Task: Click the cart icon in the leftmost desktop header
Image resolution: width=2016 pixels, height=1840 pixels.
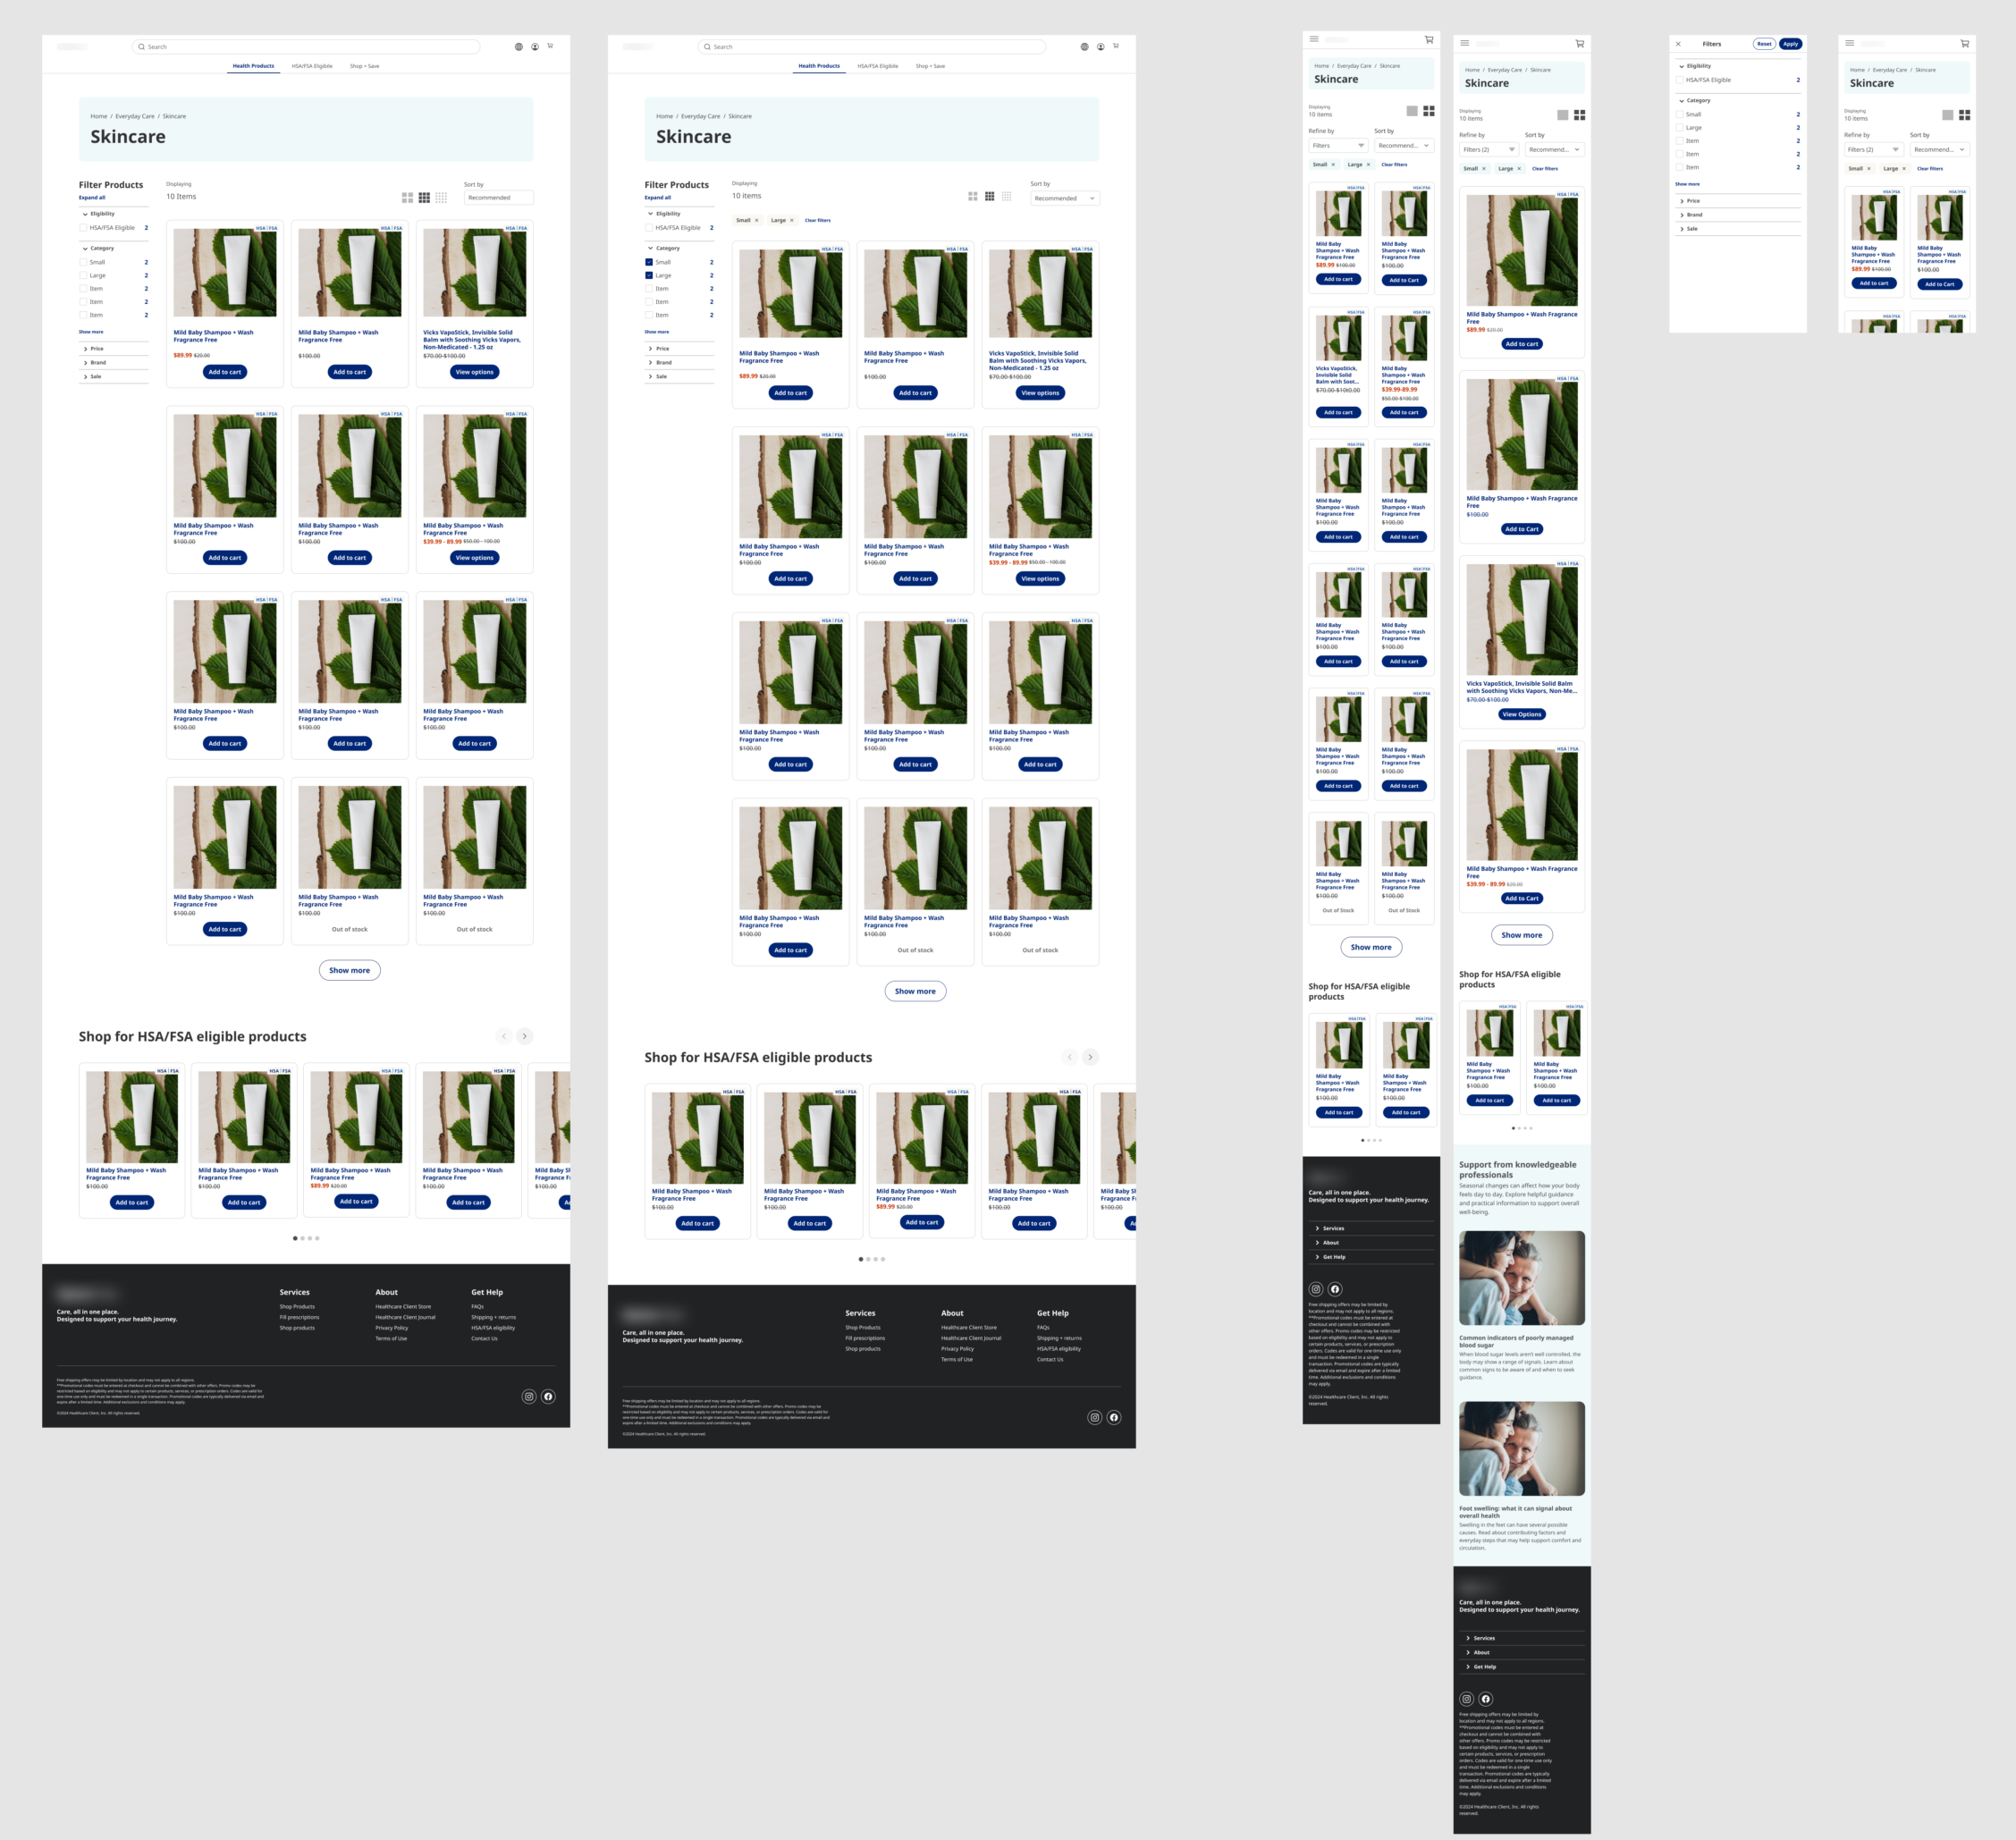Action: click(550, 46)
